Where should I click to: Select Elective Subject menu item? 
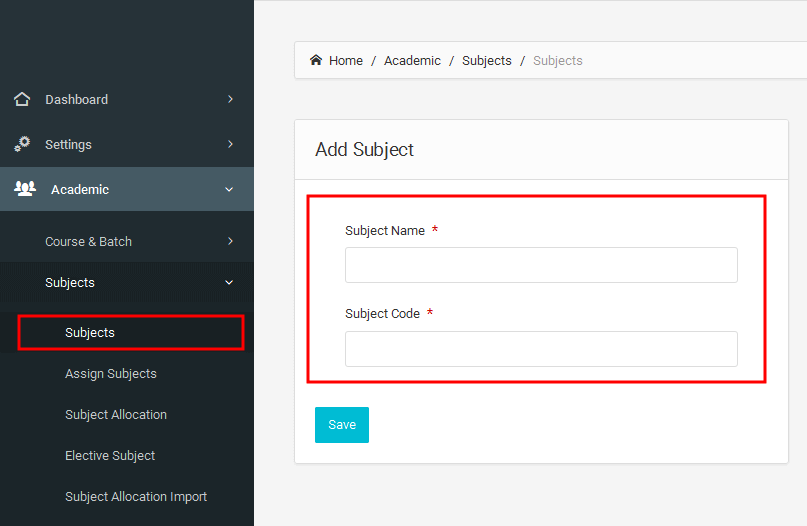[x=110, y=455]
